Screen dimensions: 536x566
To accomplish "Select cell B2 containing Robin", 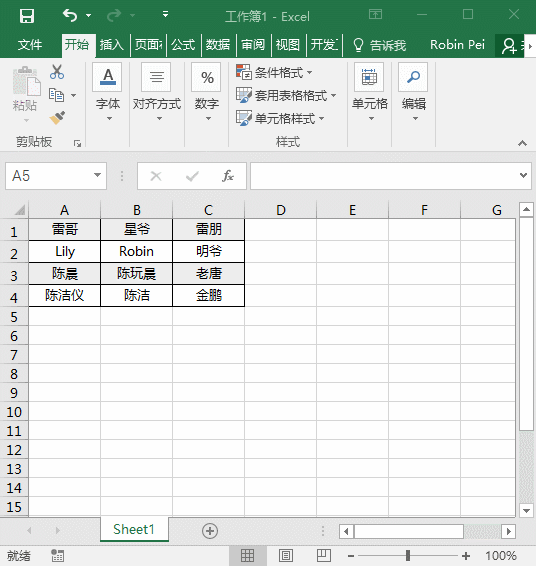I will tap(136, 252).
